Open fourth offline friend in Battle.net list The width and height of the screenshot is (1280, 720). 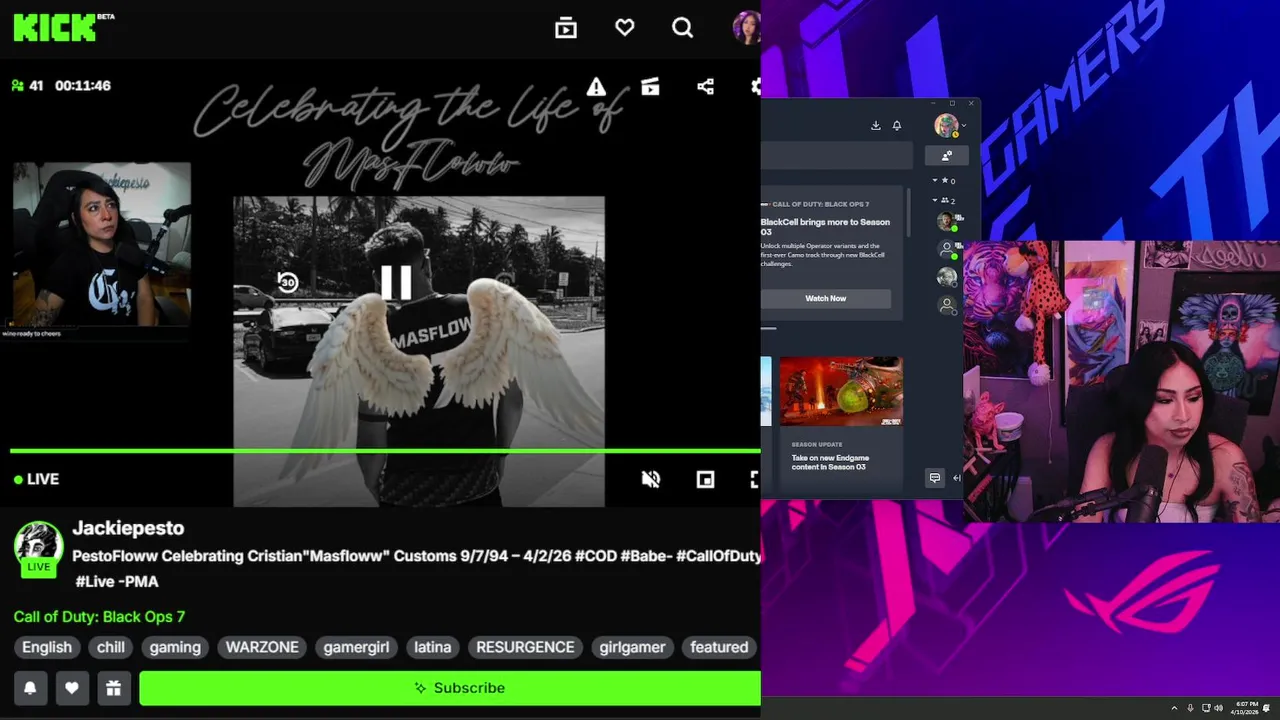[946, 306]
